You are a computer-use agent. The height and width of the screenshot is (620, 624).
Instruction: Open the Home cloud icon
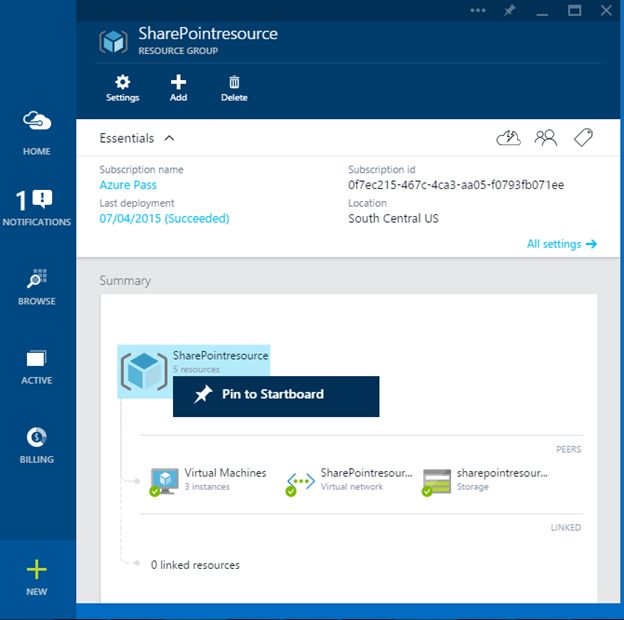pyautogui.click(x=37, y=121)
